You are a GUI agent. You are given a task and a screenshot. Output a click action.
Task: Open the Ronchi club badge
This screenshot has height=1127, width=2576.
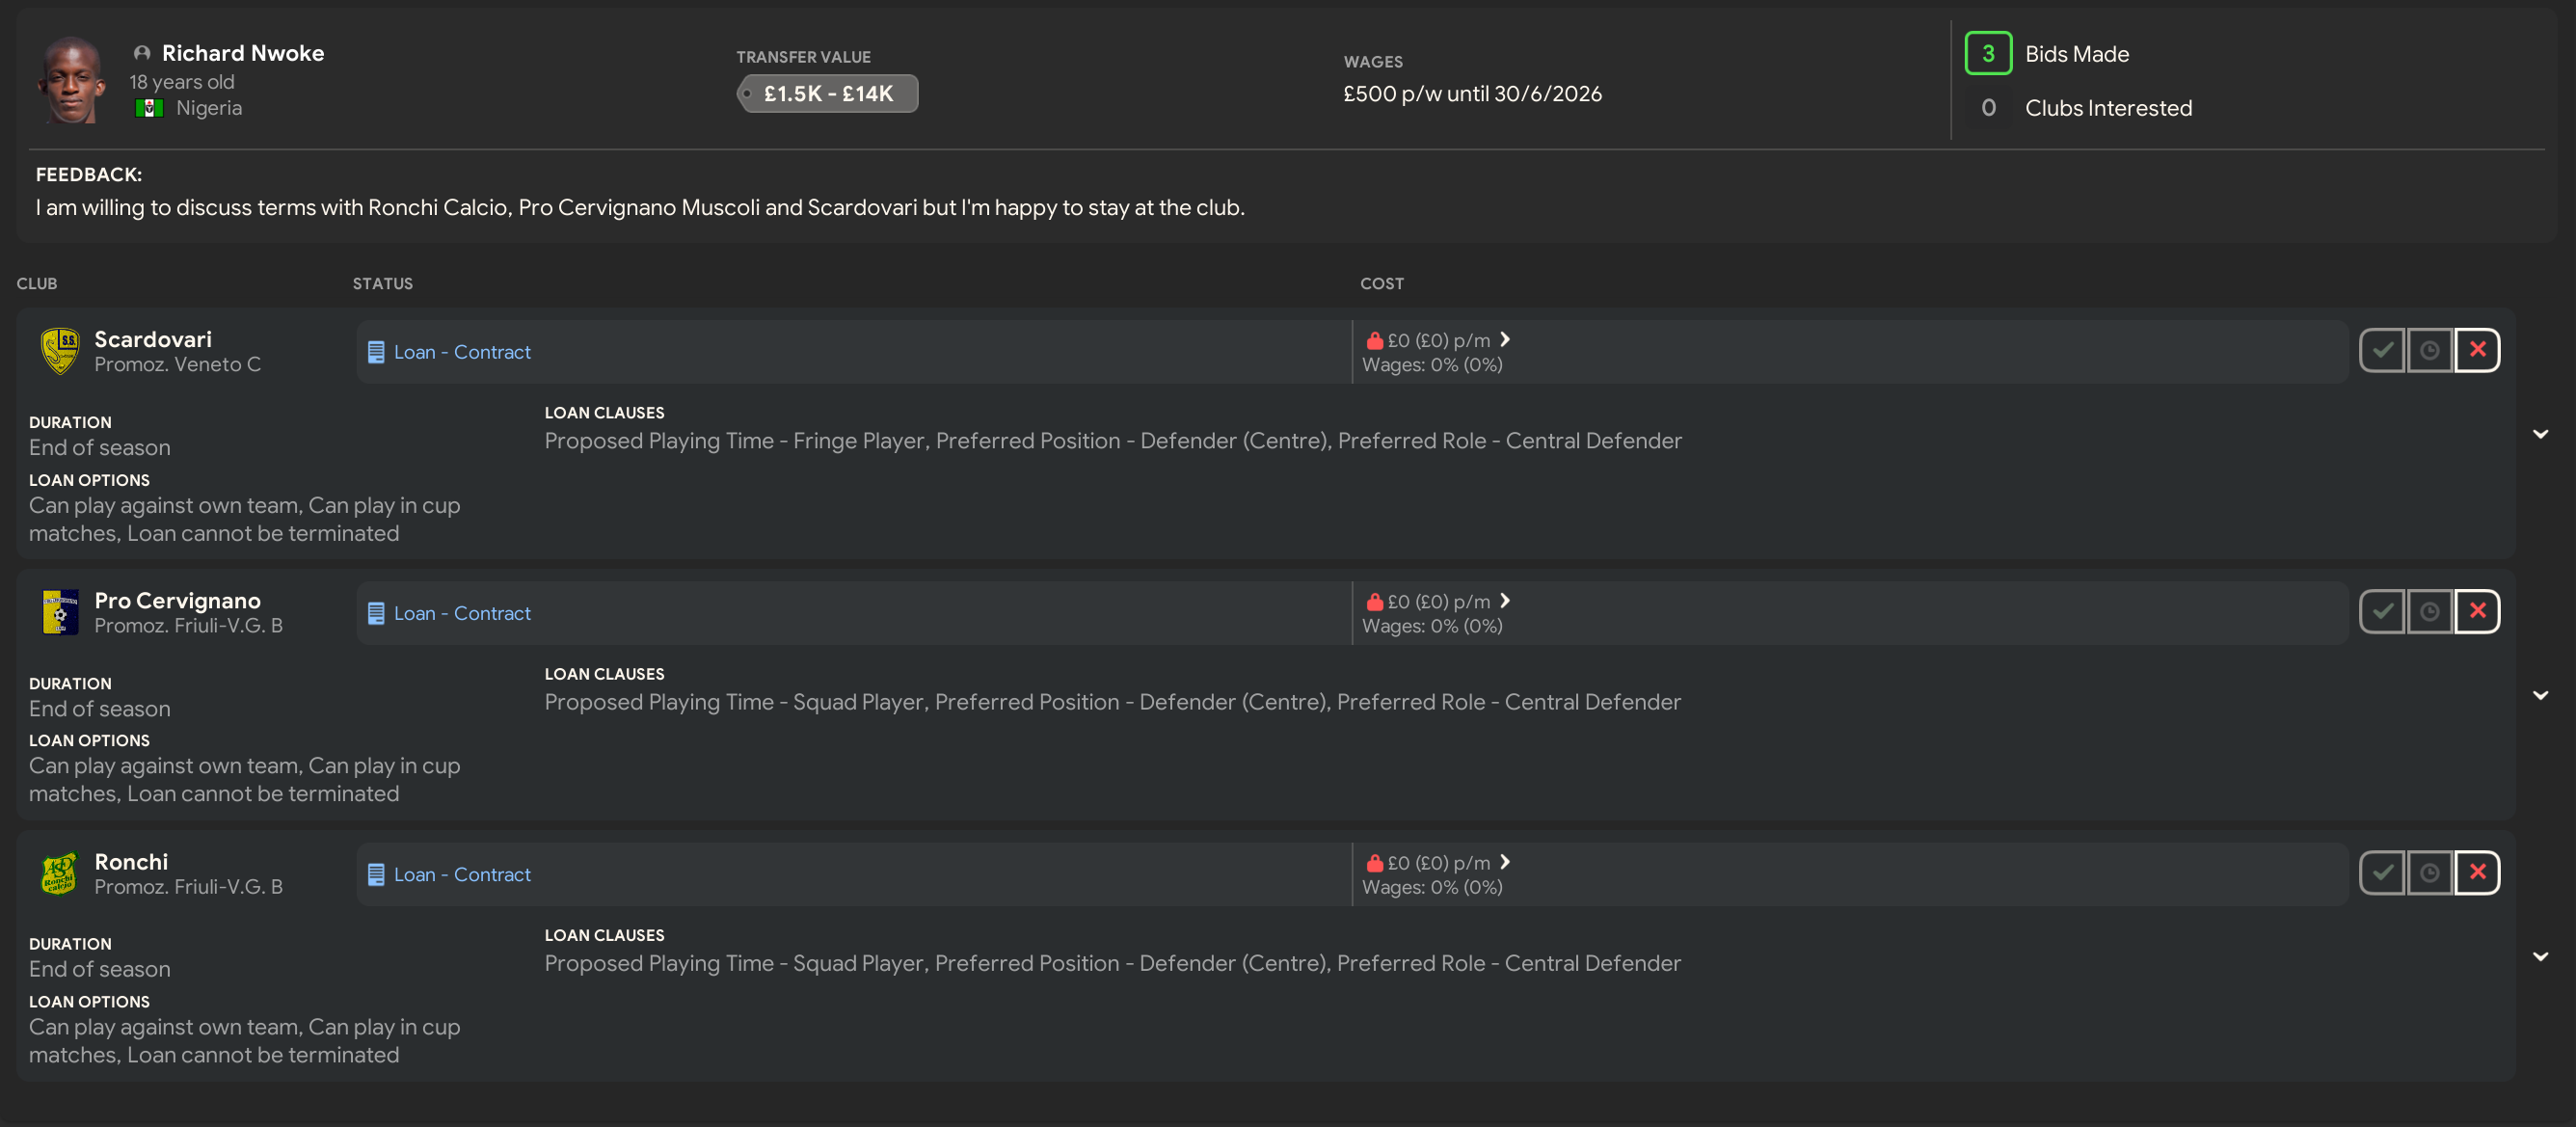click(x=59, y=873)
